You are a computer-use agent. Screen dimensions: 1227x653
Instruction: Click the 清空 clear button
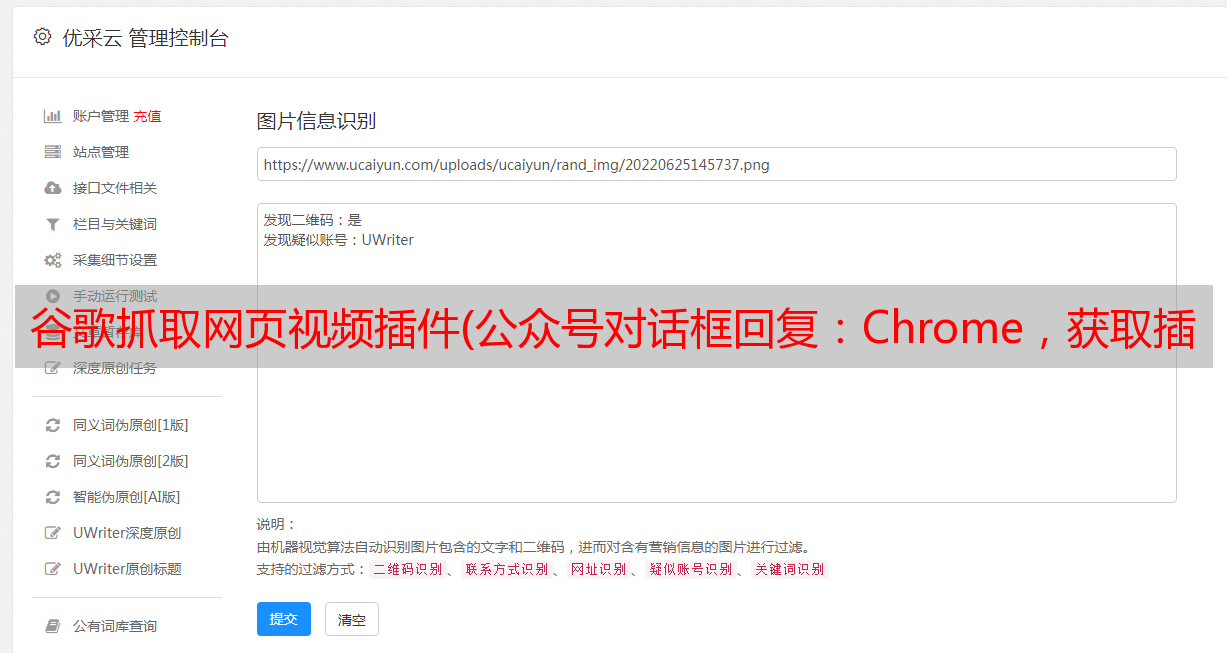pyautogui.click(x=352, y=620)
